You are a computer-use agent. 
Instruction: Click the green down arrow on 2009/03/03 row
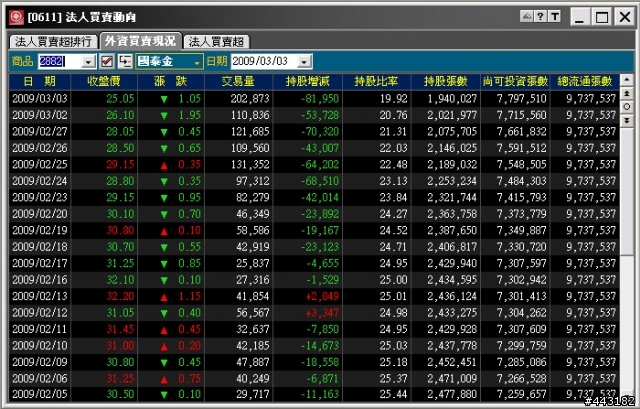click(x=164, y=99)
